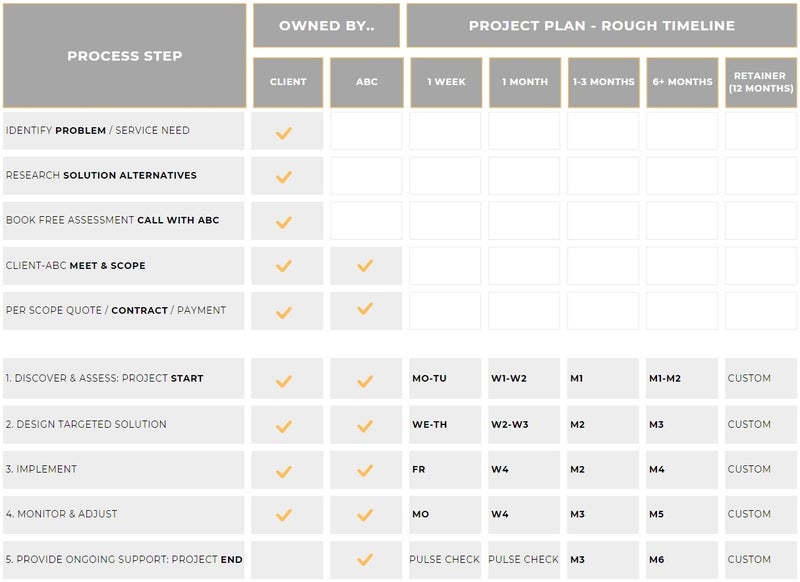Click Client checkmark in Monitor & Adjust row

[284, 515]
